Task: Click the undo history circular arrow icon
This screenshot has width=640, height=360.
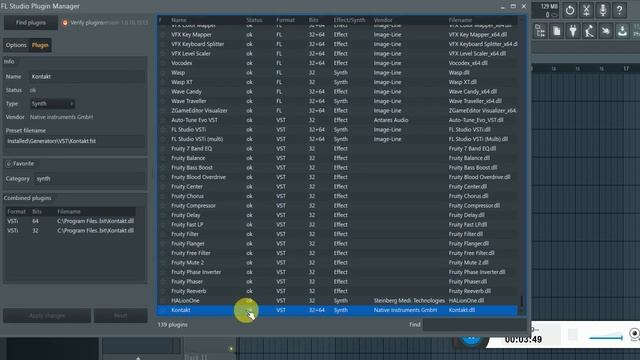Action: [570, 10]
